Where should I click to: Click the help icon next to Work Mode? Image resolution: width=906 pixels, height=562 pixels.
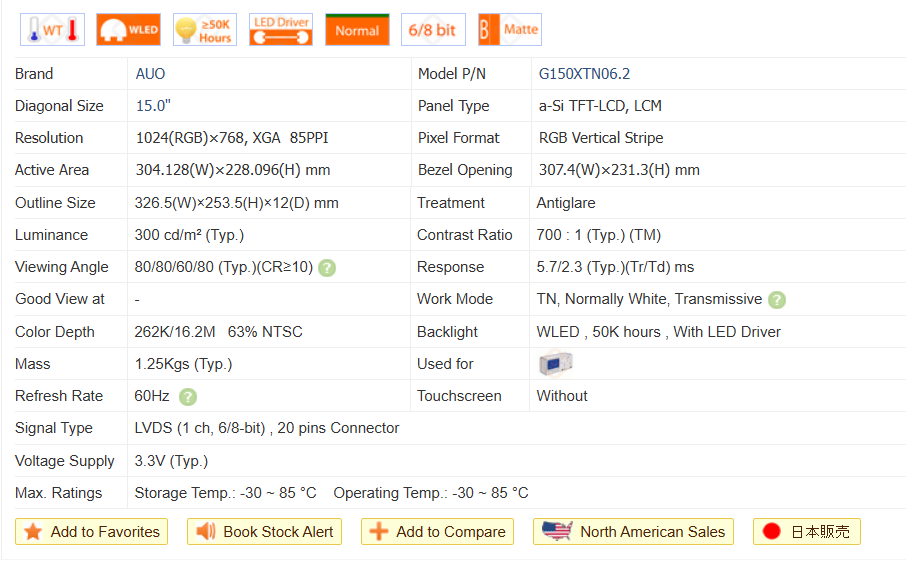point(777,300)
